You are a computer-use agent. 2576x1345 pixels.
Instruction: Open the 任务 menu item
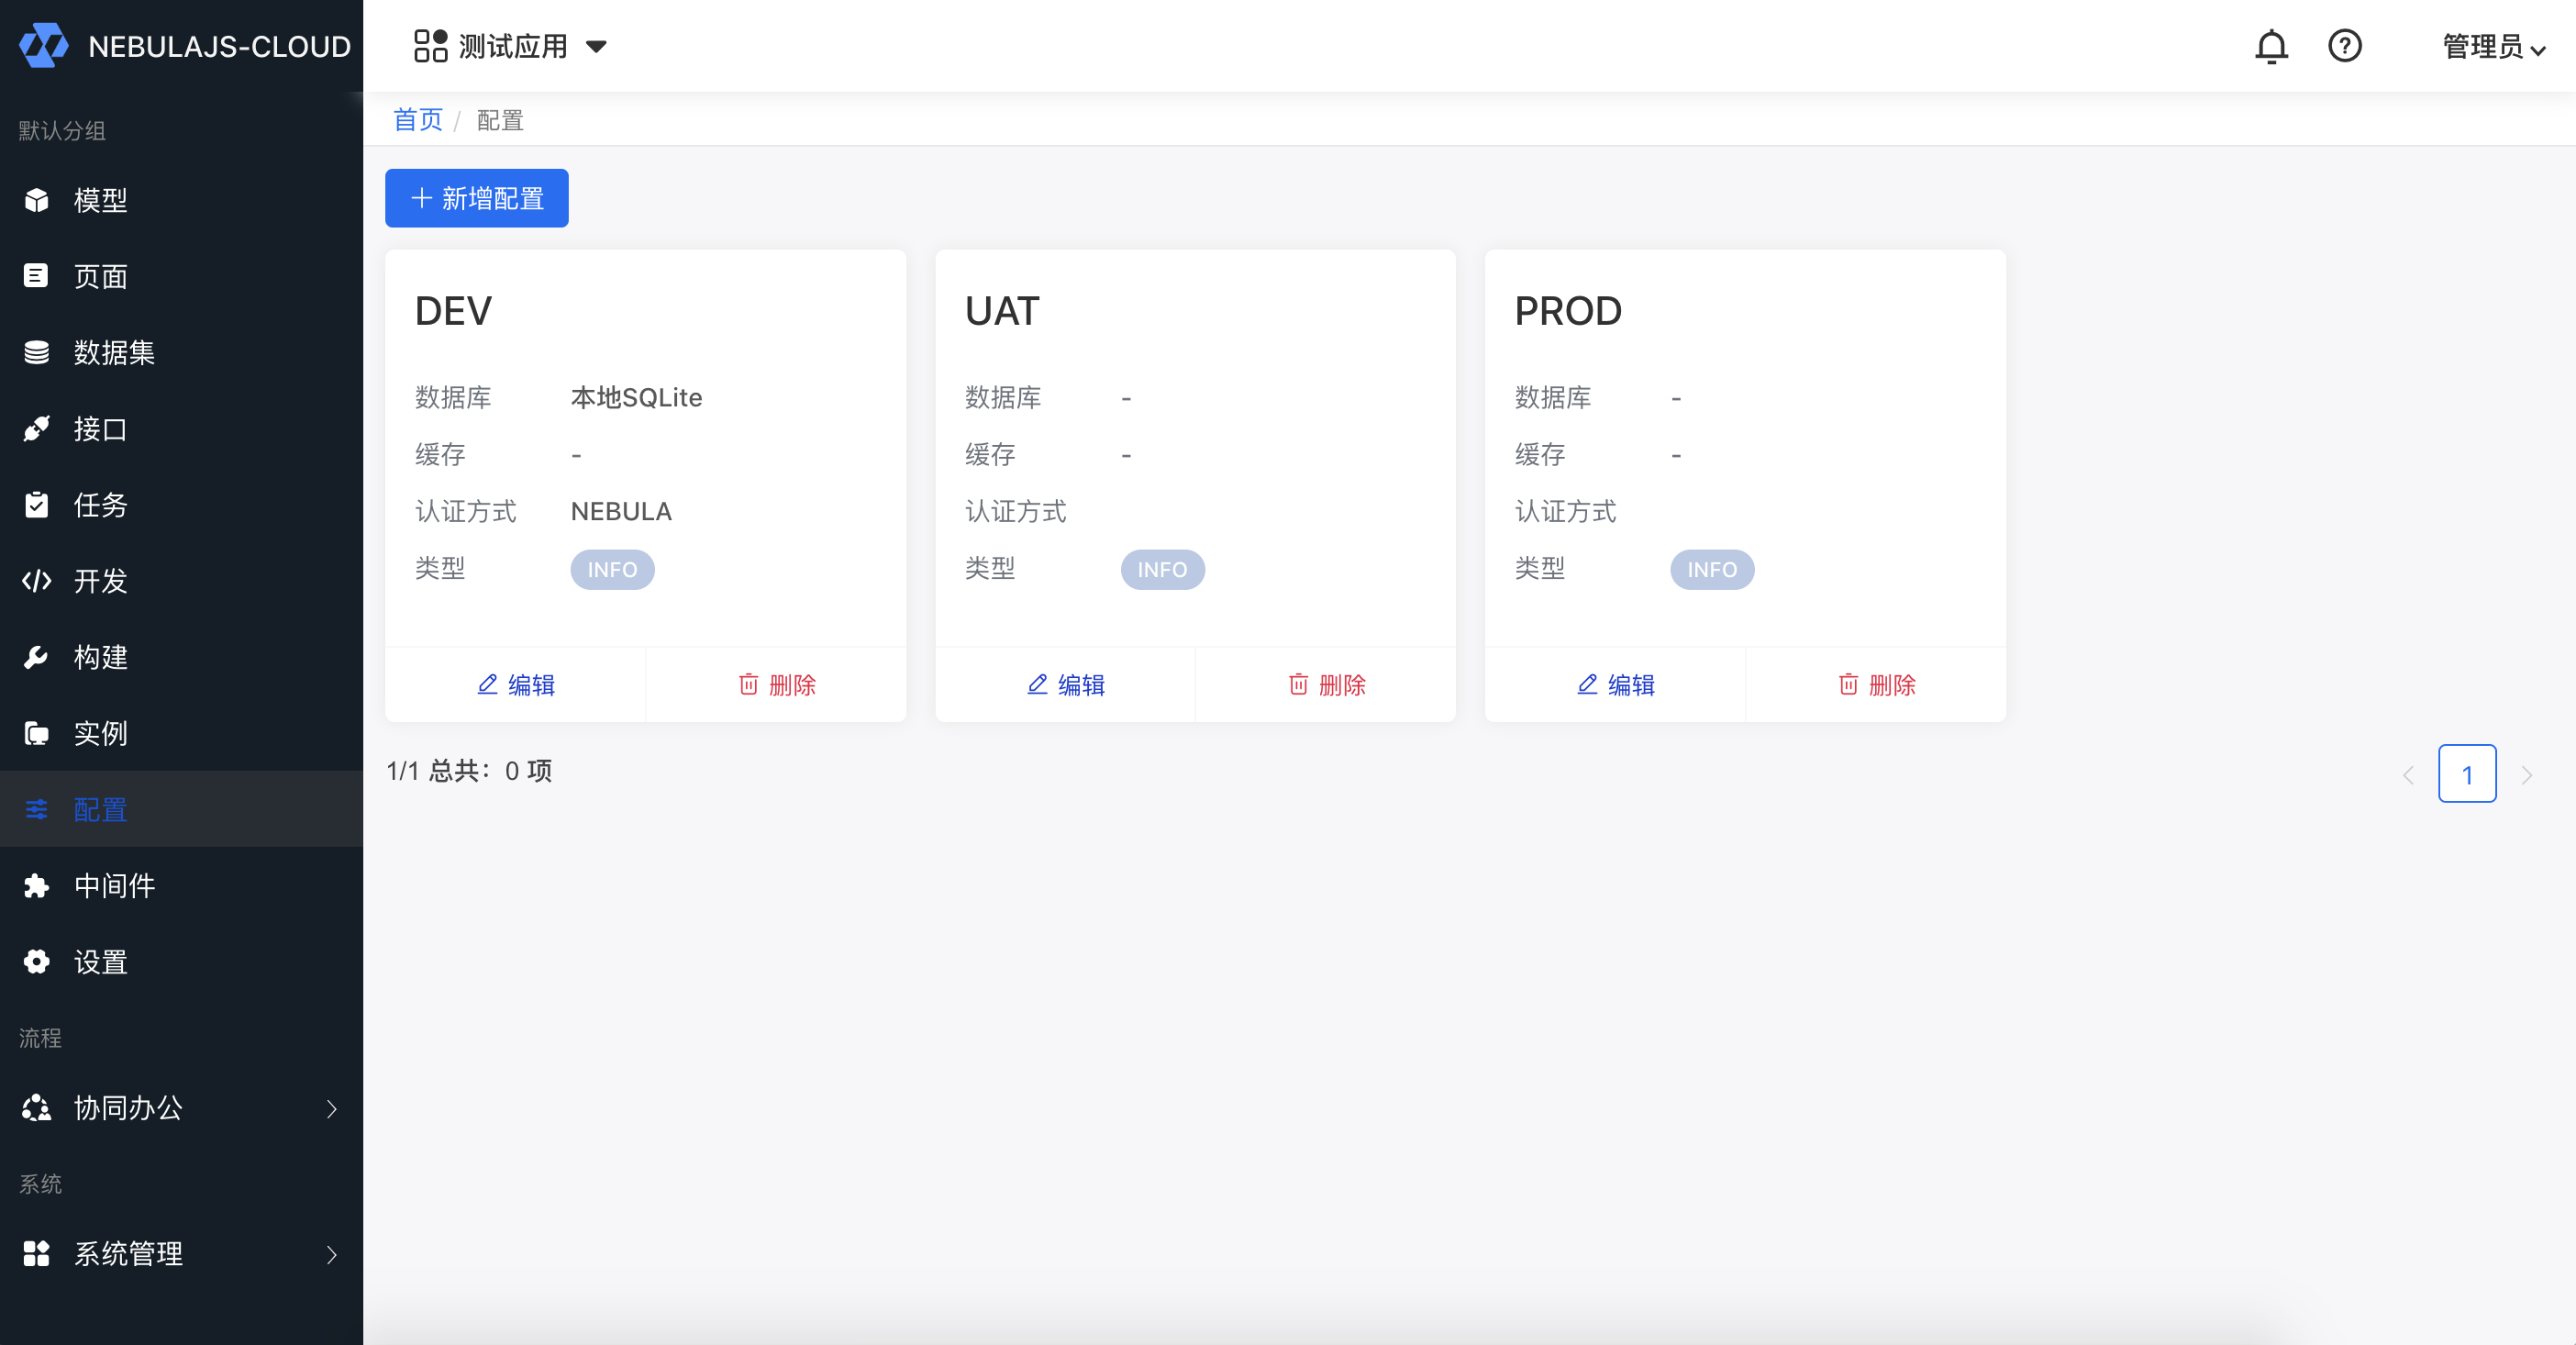pyautogui.click(x=100, y=505)
